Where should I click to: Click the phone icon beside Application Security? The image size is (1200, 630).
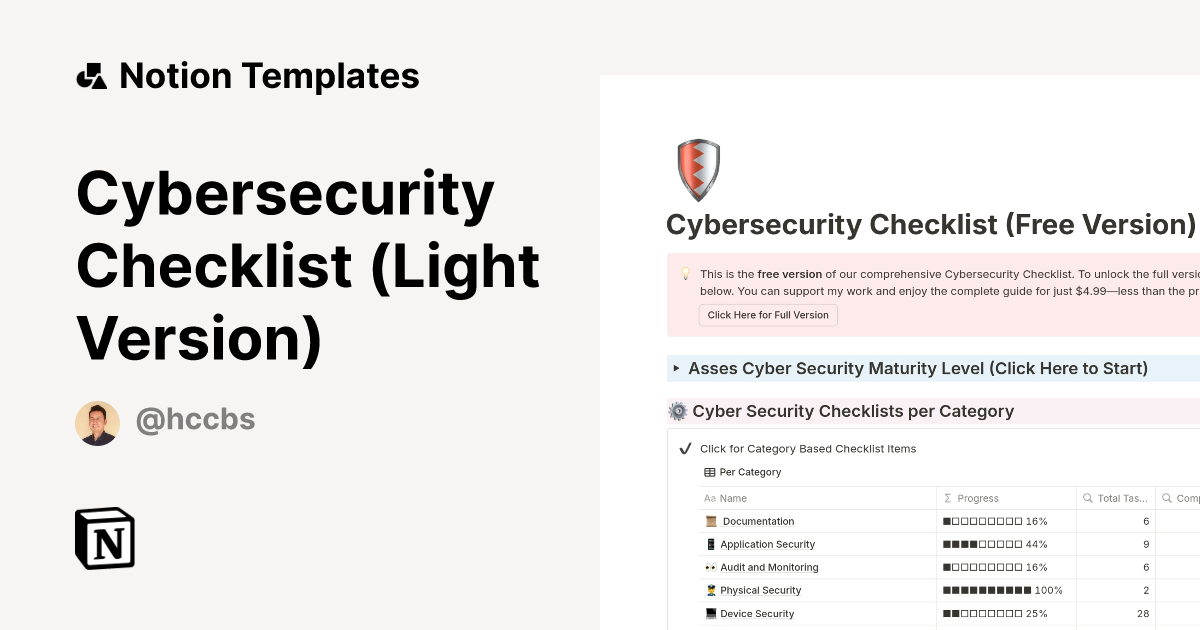click(x=711, y=544)
